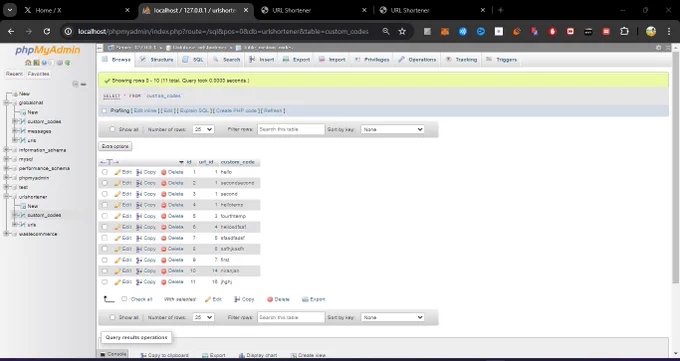Click Delete icon for row id 8
The image size is (680, 361).
[x=164, y=249]
